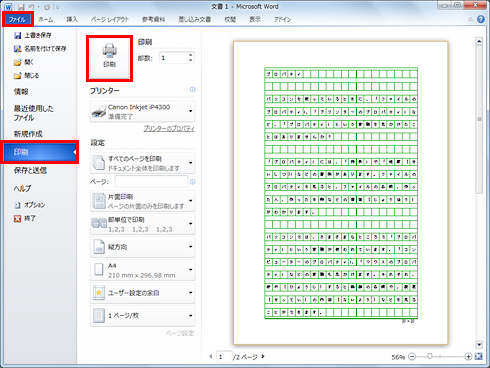Expand the すべてのページを印刷 dropdown
Image resolution: width=490 pixels, height=368 pixels.
point(143,163)
